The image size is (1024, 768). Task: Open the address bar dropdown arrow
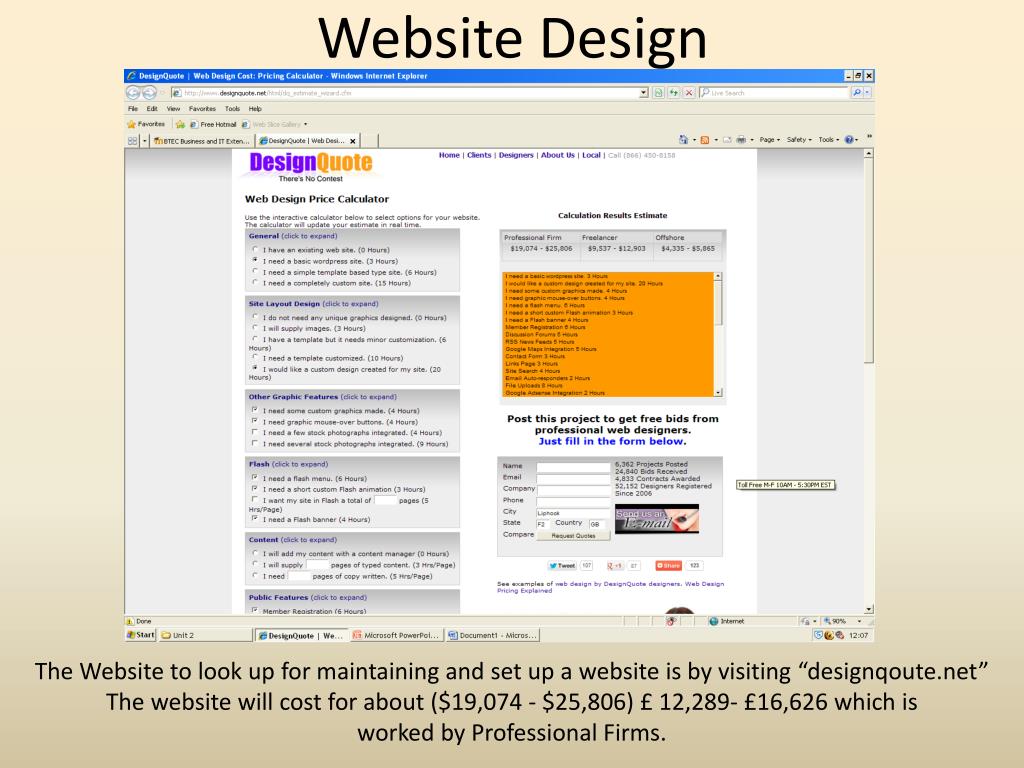644,93
